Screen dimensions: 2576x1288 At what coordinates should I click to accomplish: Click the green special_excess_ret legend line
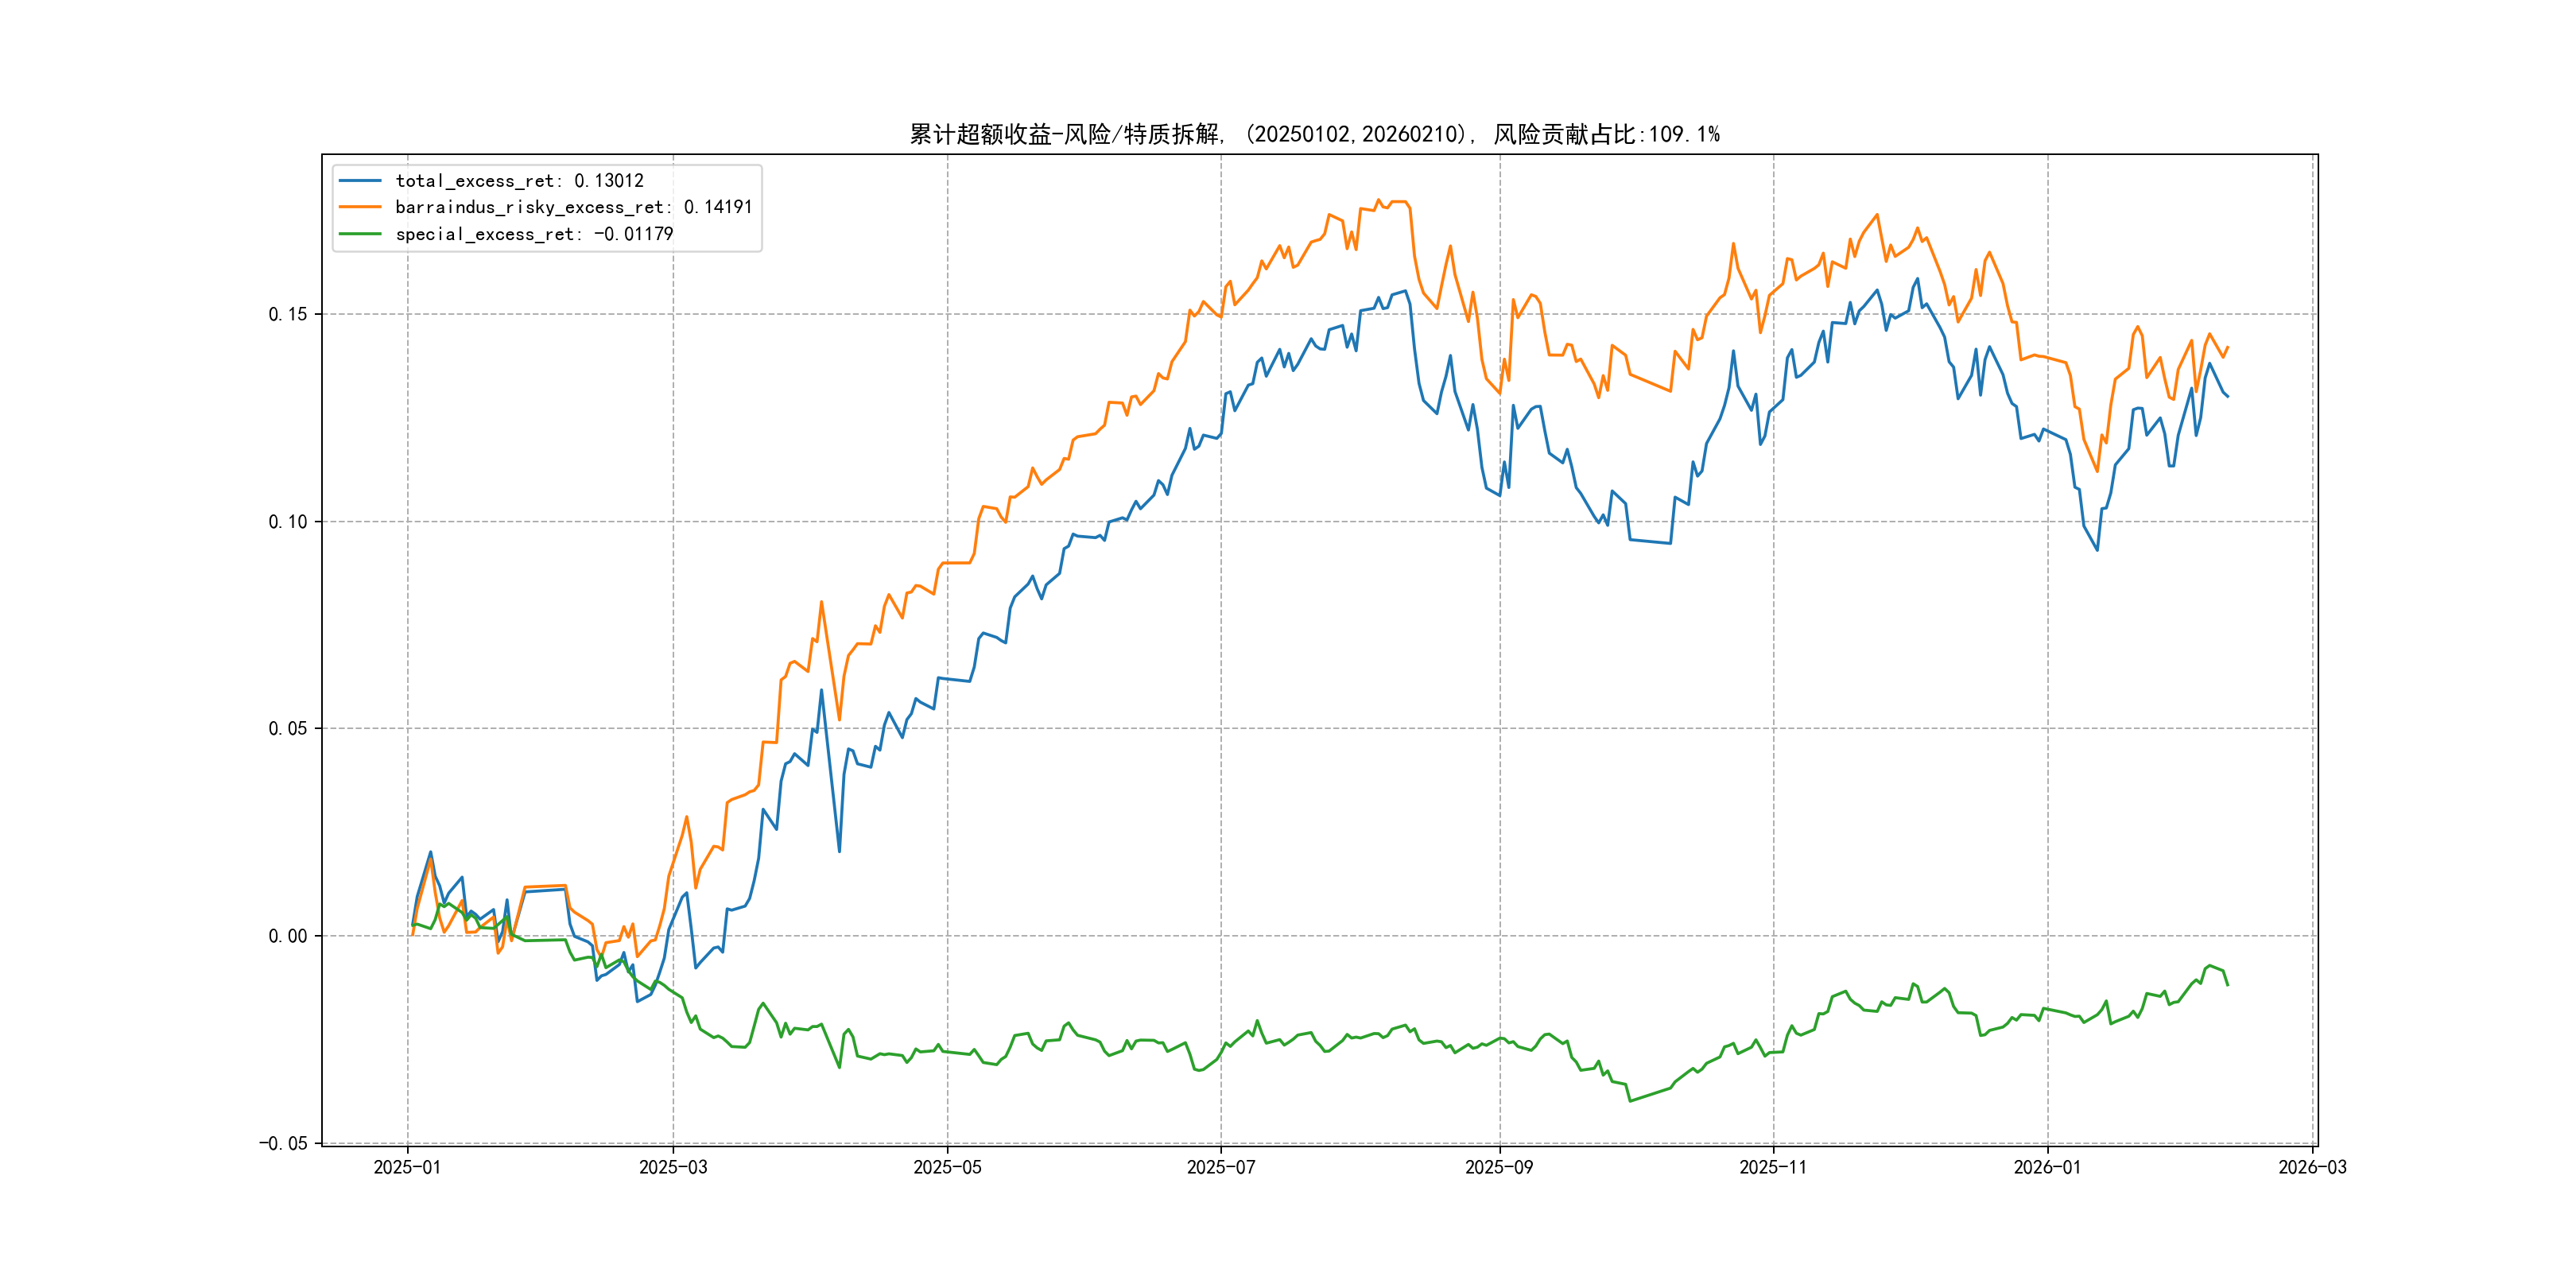(x=360, y=234)
